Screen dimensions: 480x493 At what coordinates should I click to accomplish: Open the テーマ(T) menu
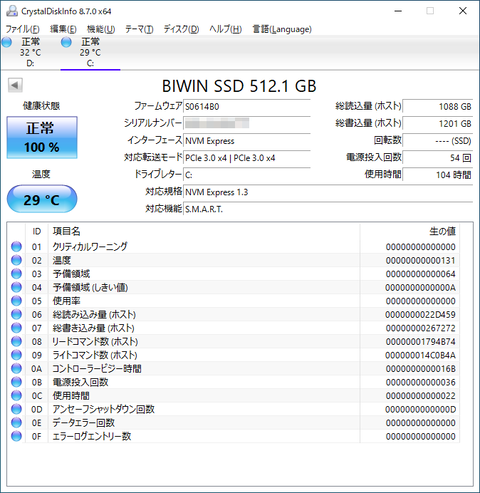[x=139, y=29]
